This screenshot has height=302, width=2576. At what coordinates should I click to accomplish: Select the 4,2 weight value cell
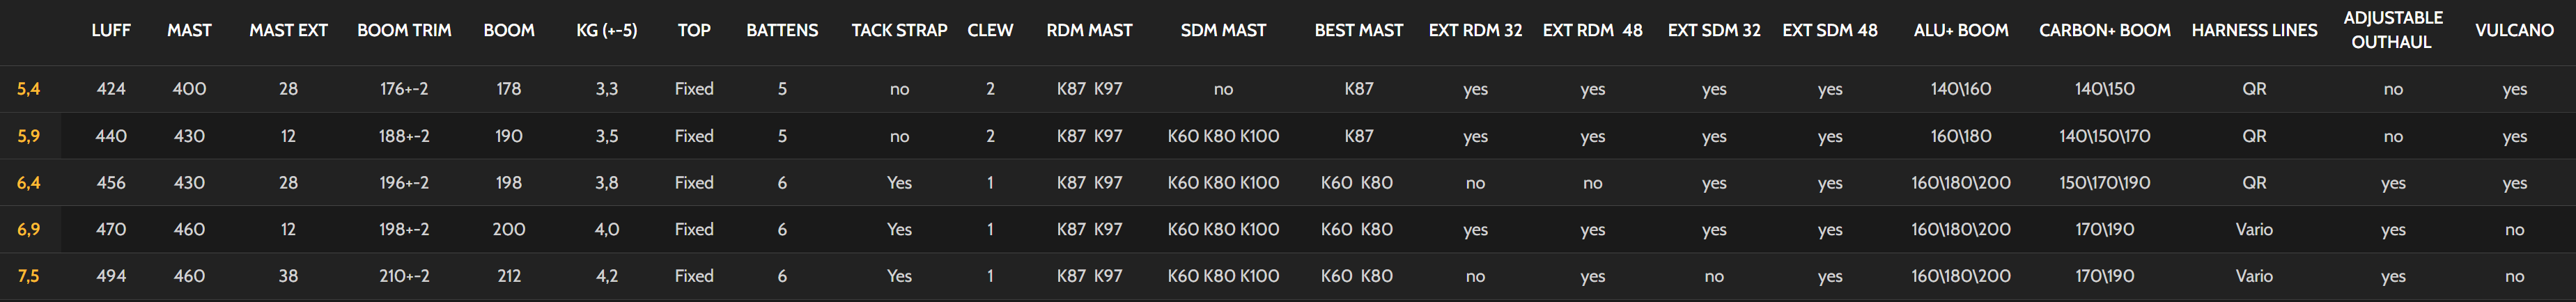607,276
